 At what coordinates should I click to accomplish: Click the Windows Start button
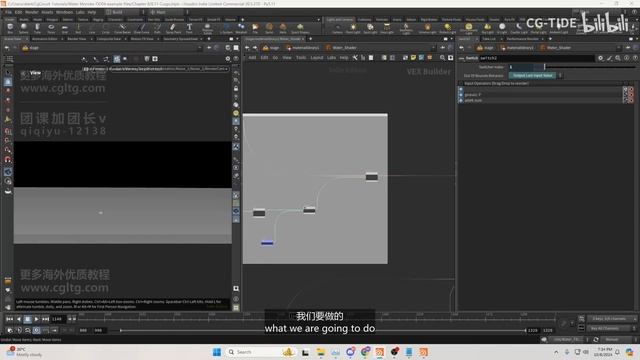coord(217,352)
